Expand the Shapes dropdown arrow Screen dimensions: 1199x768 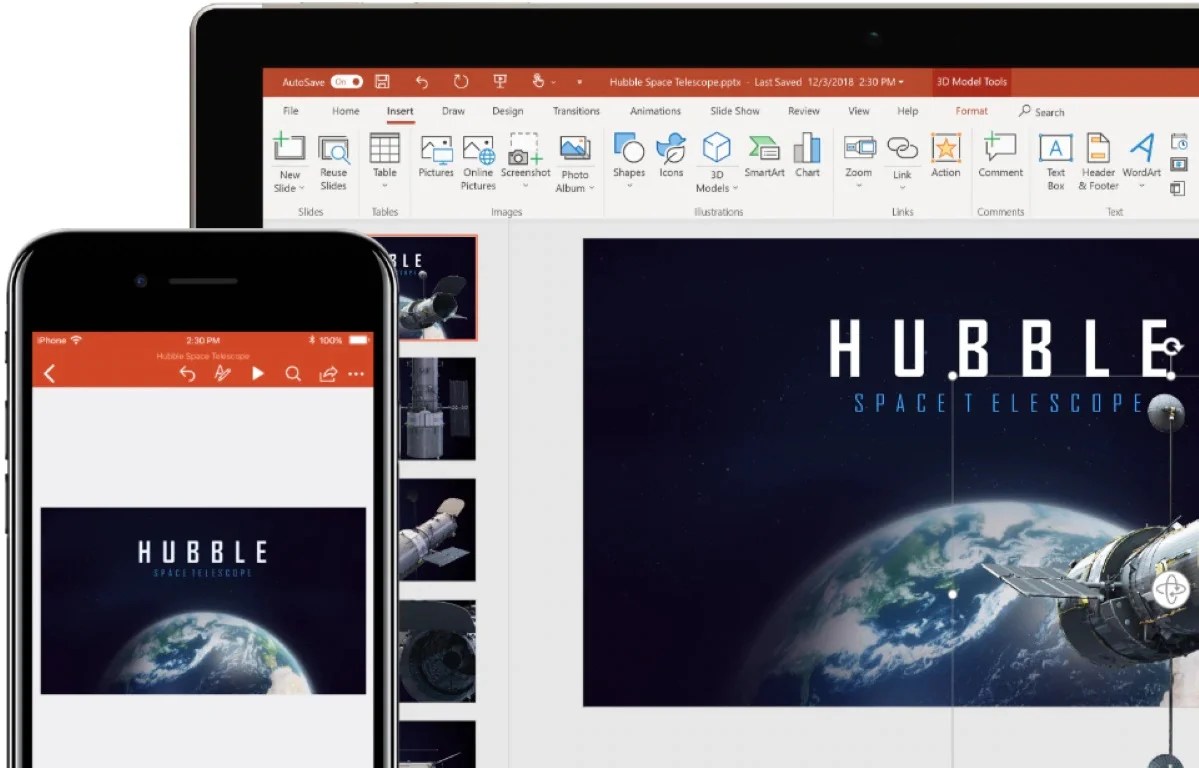[629, 186]
